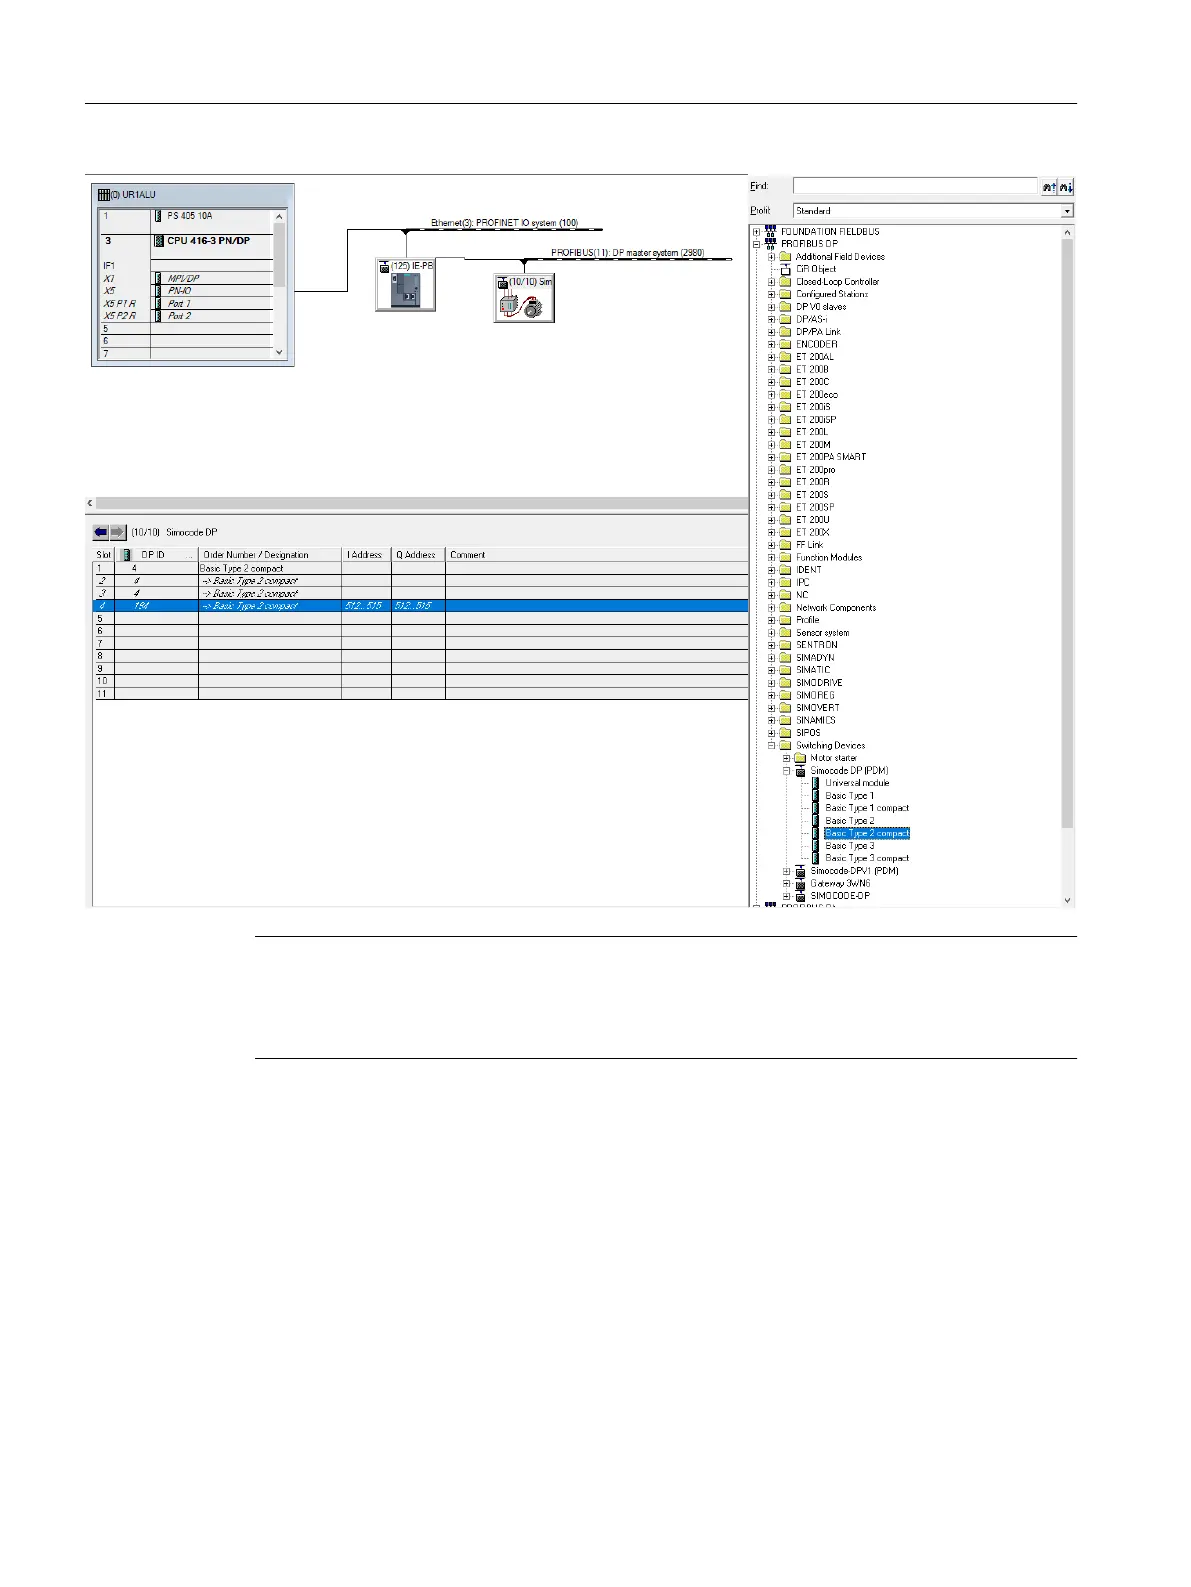Select highlighted slot 4 row with DP ID 194

(x=421, y=606)
